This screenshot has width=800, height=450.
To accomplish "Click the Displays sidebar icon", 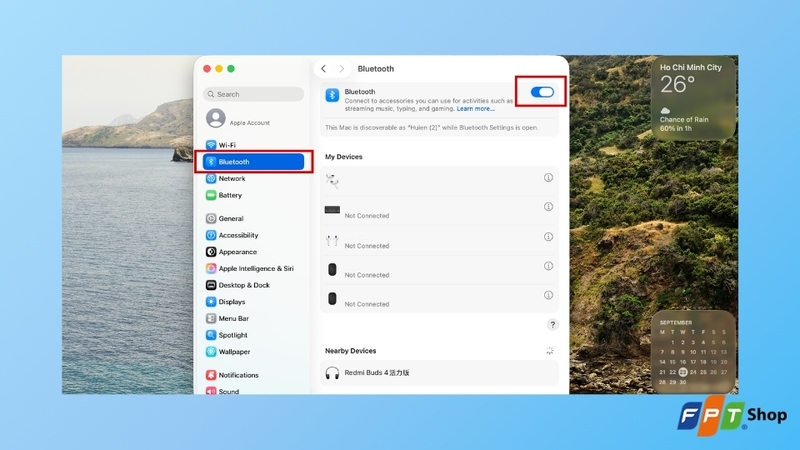I will pos(211,302).
